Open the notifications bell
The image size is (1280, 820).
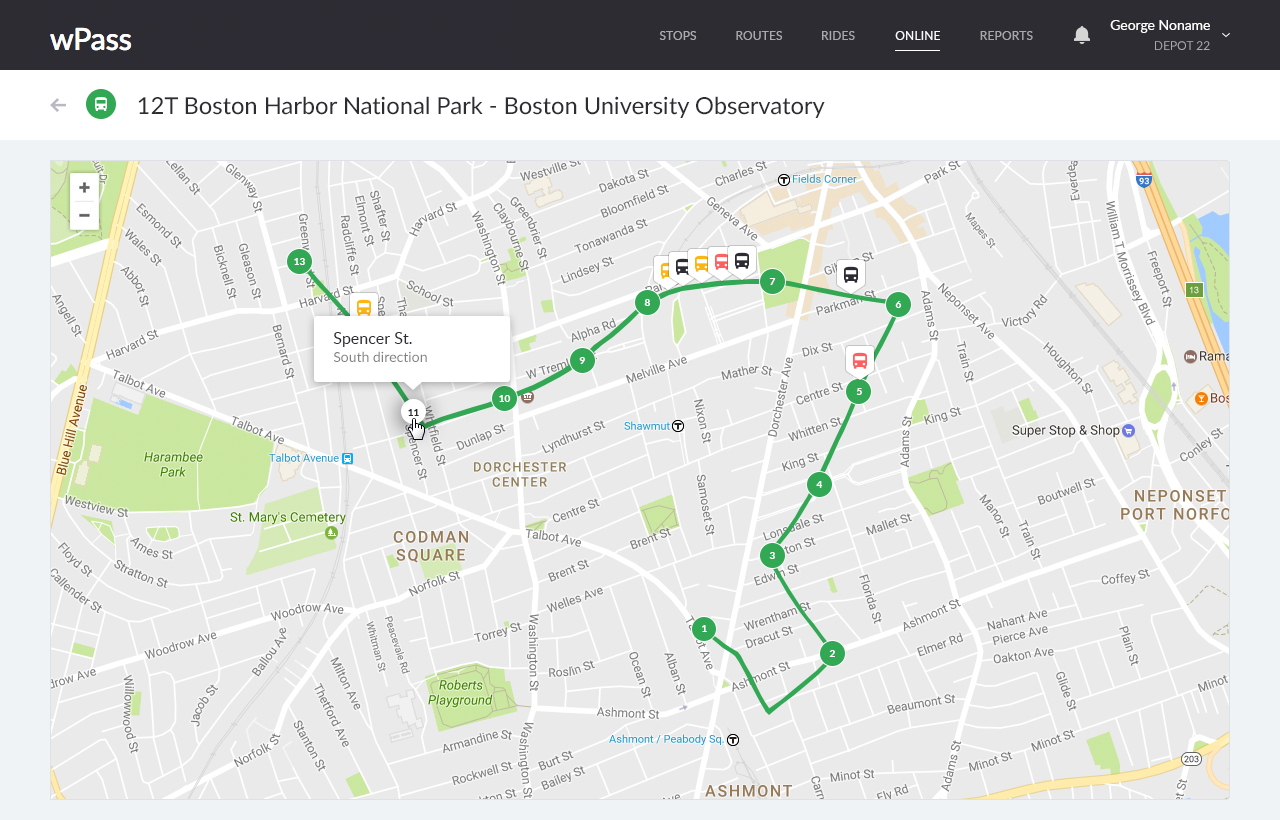tap(1081, 35)
